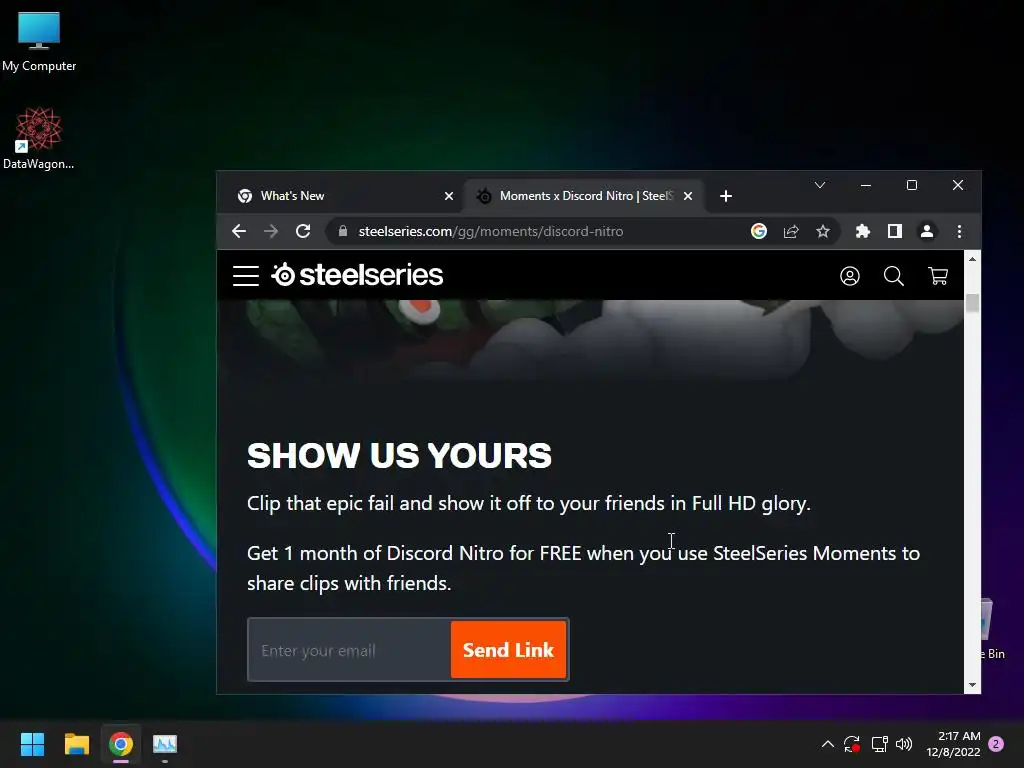Open the Chrome three-dot menu

point(959,231)
